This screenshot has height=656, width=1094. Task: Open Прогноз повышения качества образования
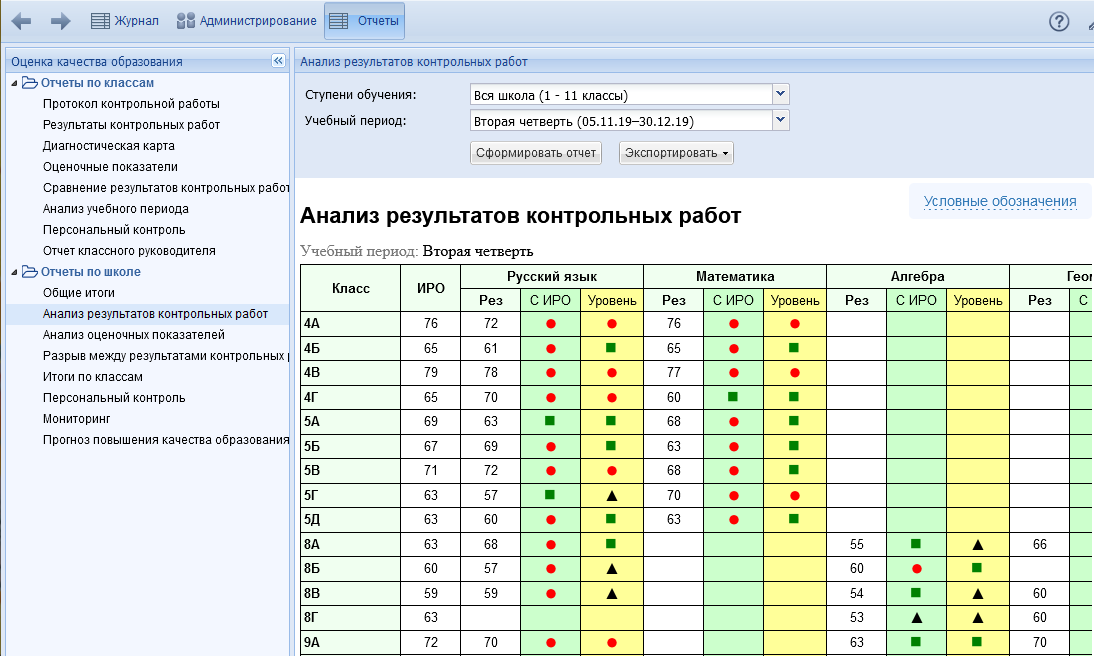coord(166,440)
